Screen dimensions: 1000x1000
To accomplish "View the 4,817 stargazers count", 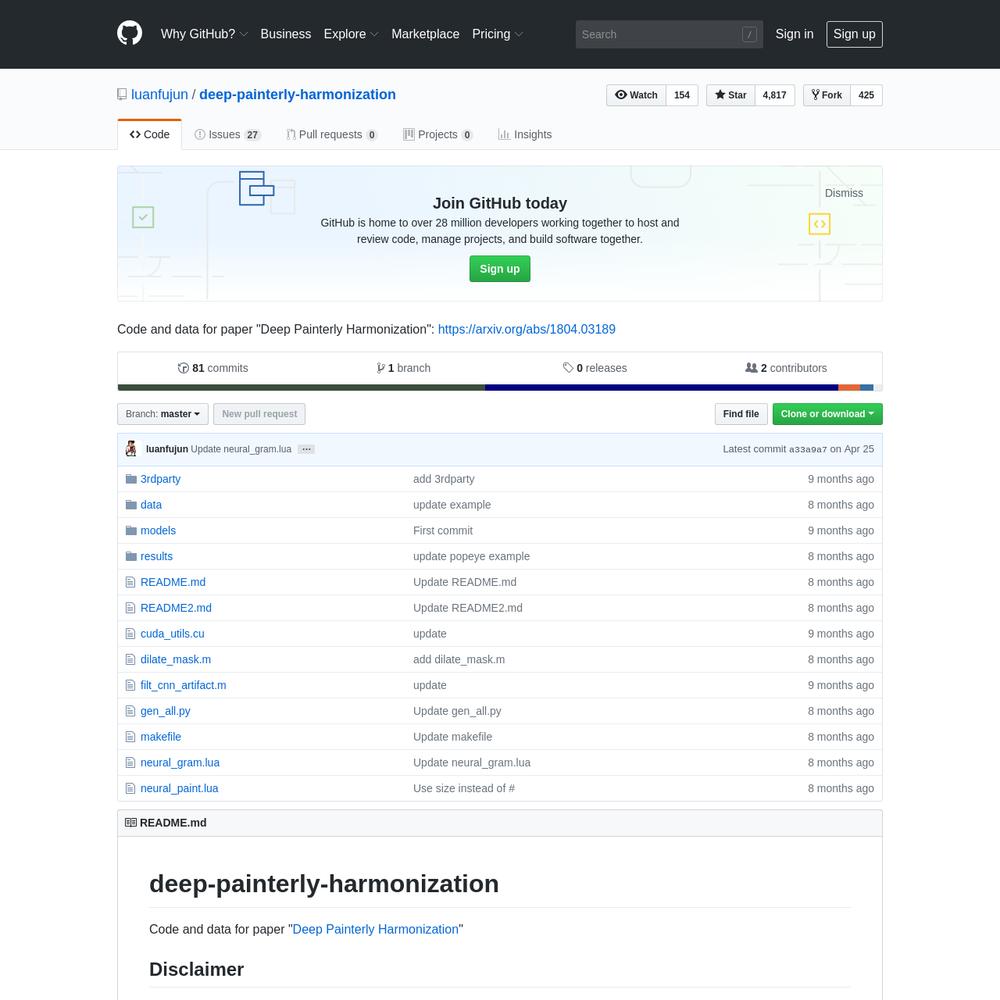I will (x=774, y=95).
